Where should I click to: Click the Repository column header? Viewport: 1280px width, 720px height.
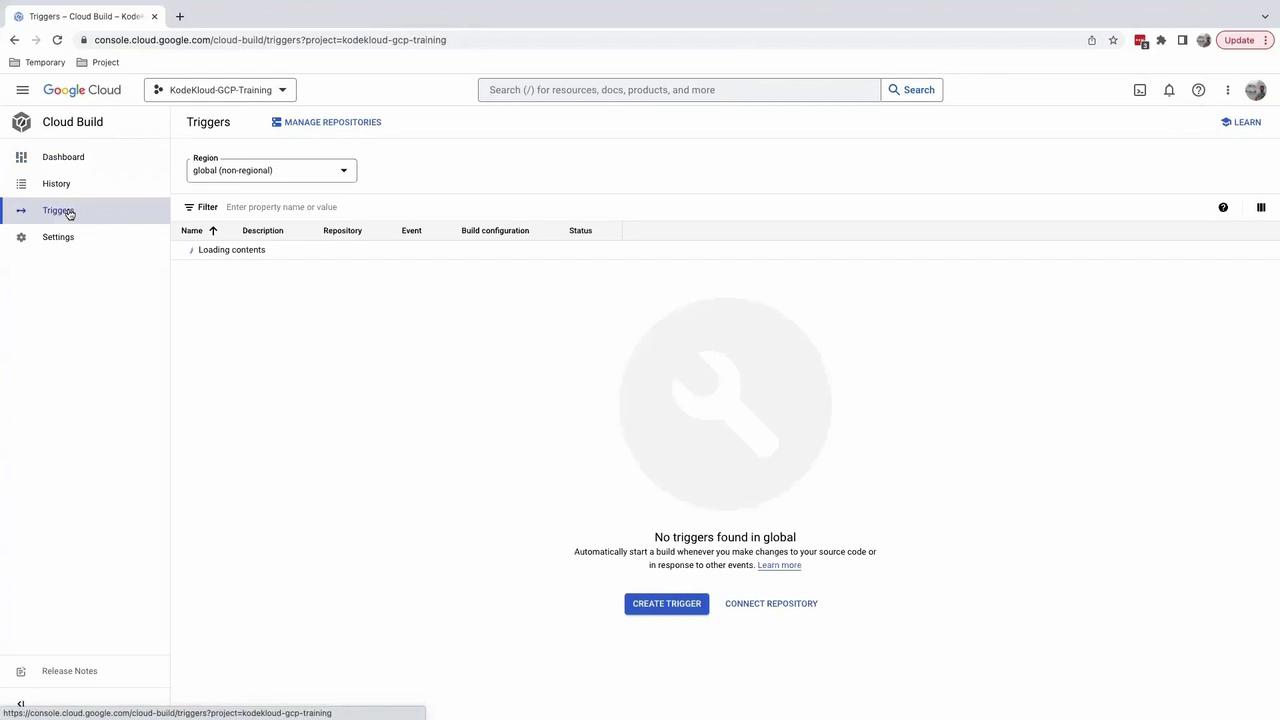pyautogui.click(x=343, y=231)
